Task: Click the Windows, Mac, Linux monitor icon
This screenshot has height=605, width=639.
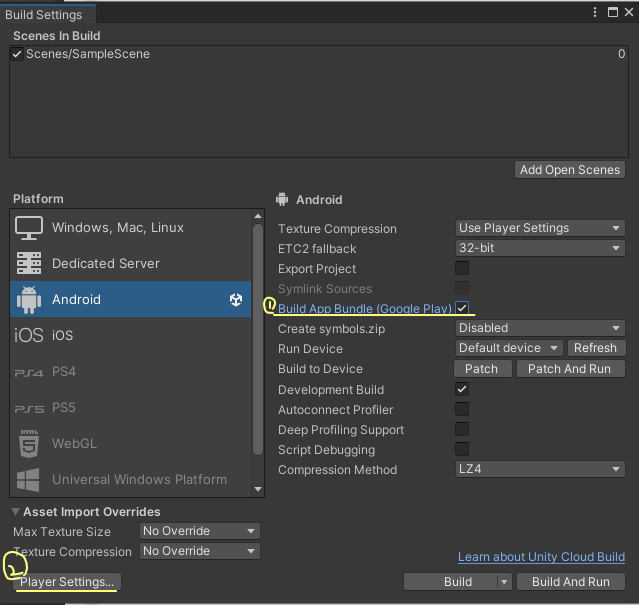Action: 29,228
